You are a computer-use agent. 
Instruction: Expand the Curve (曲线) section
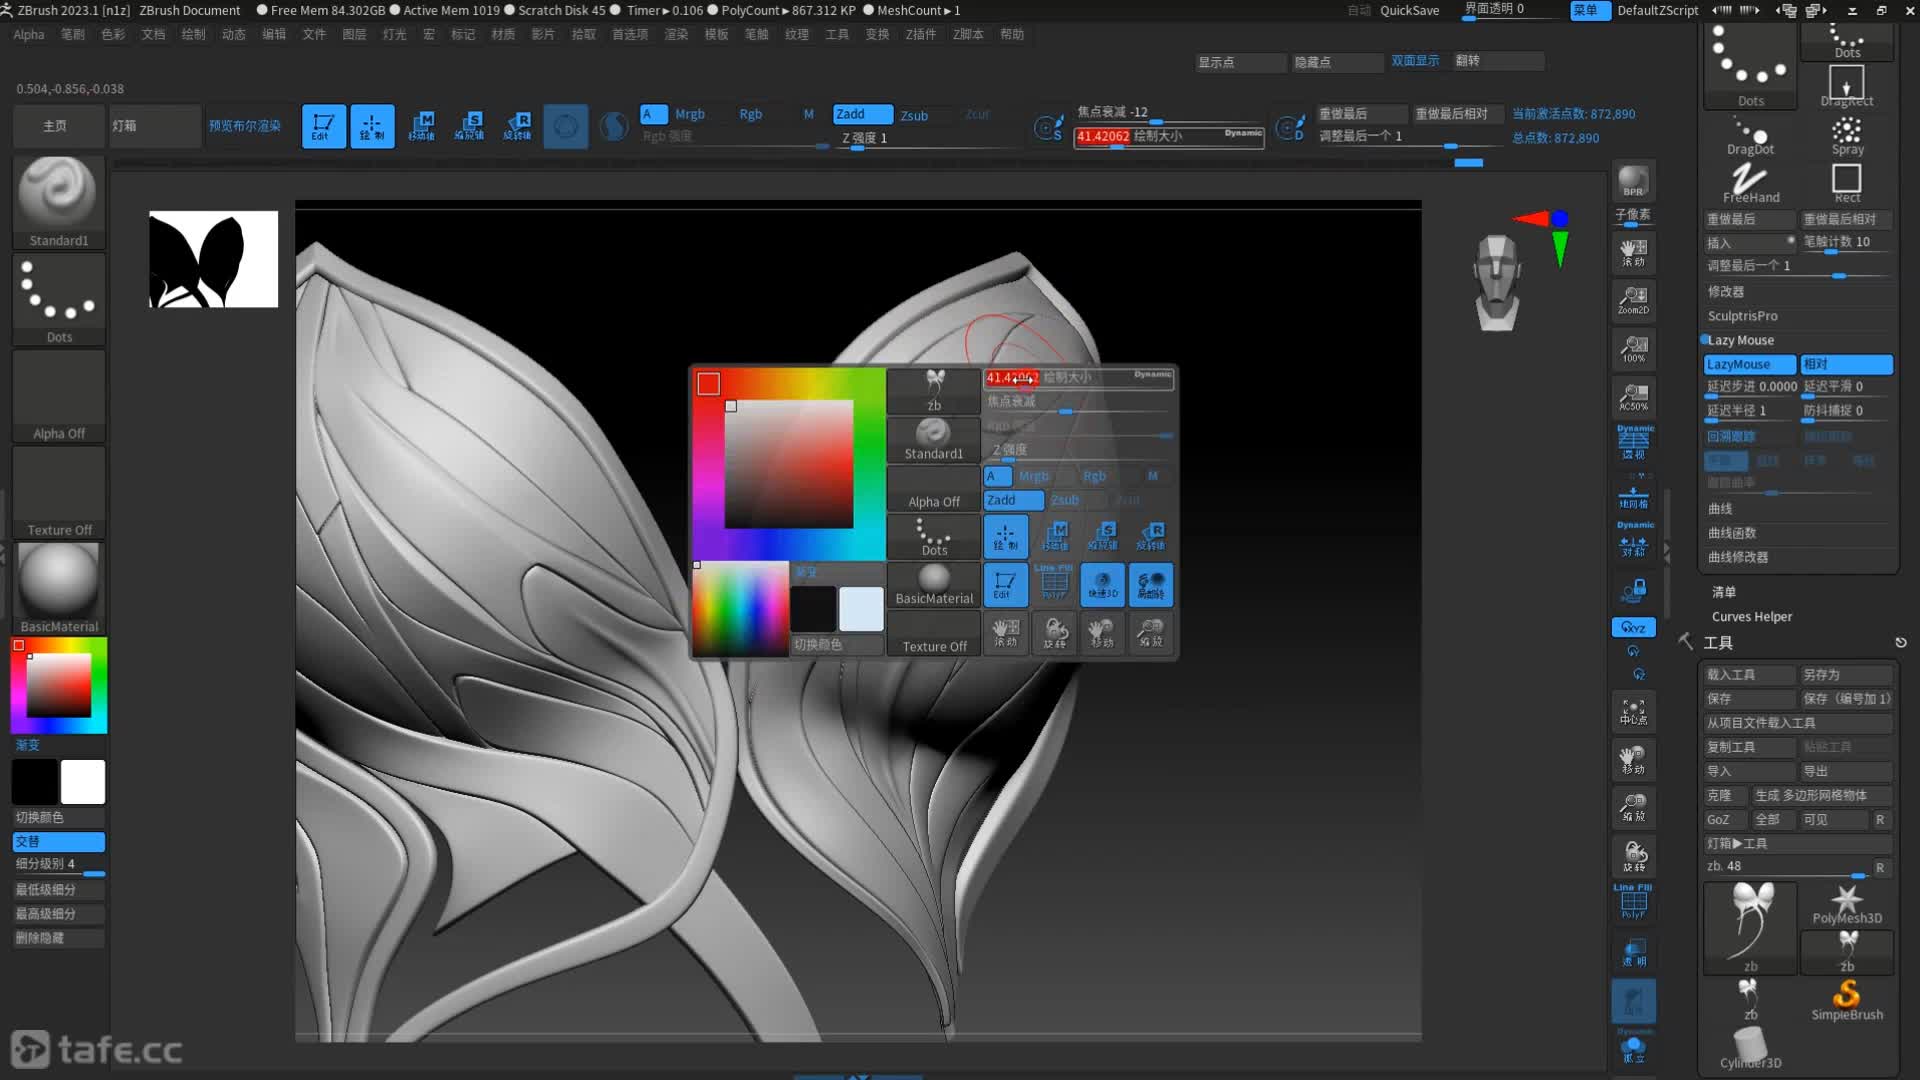pos(1720,508)
